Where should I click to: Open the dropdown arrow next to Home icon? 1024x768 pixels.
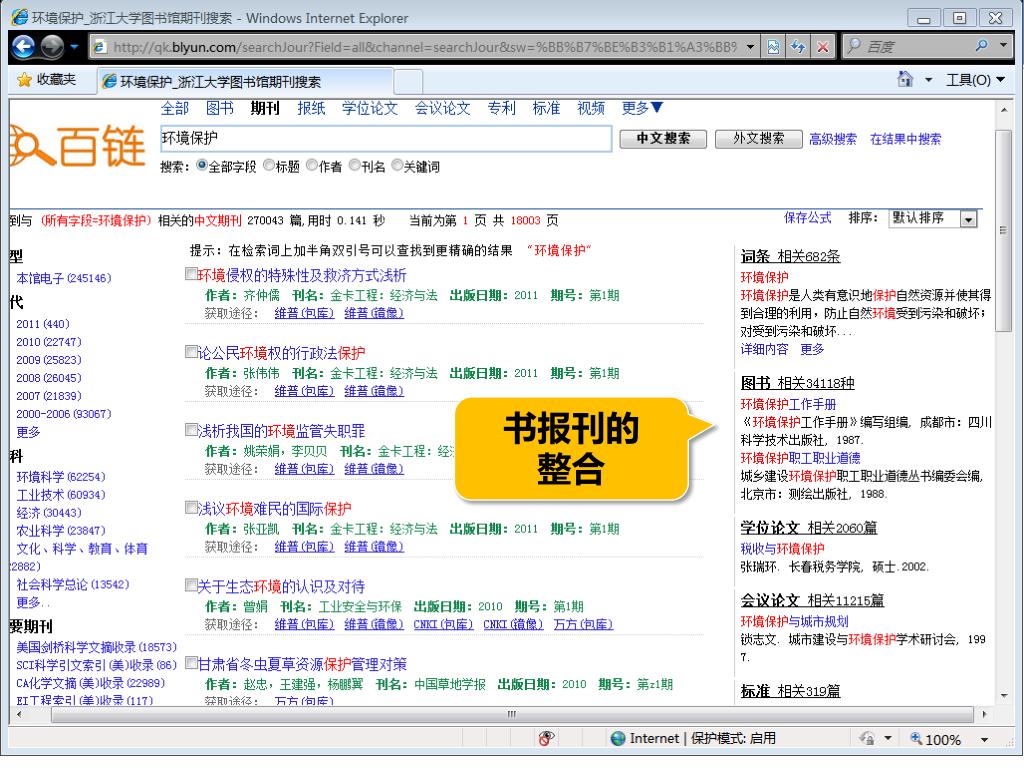click(928, 80)
